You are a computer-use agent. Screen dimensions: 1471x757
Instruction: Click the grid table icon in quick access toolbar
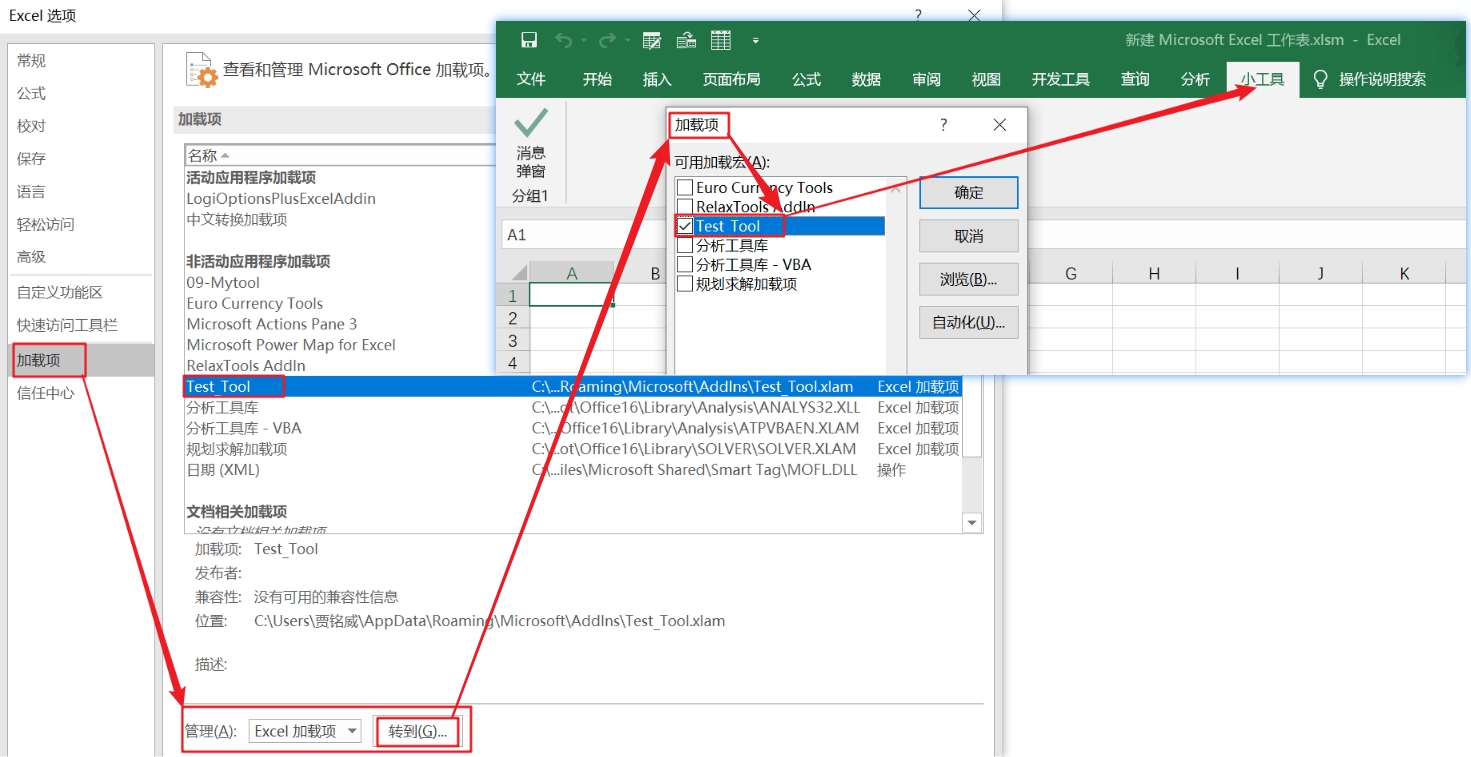click(720, 40)
